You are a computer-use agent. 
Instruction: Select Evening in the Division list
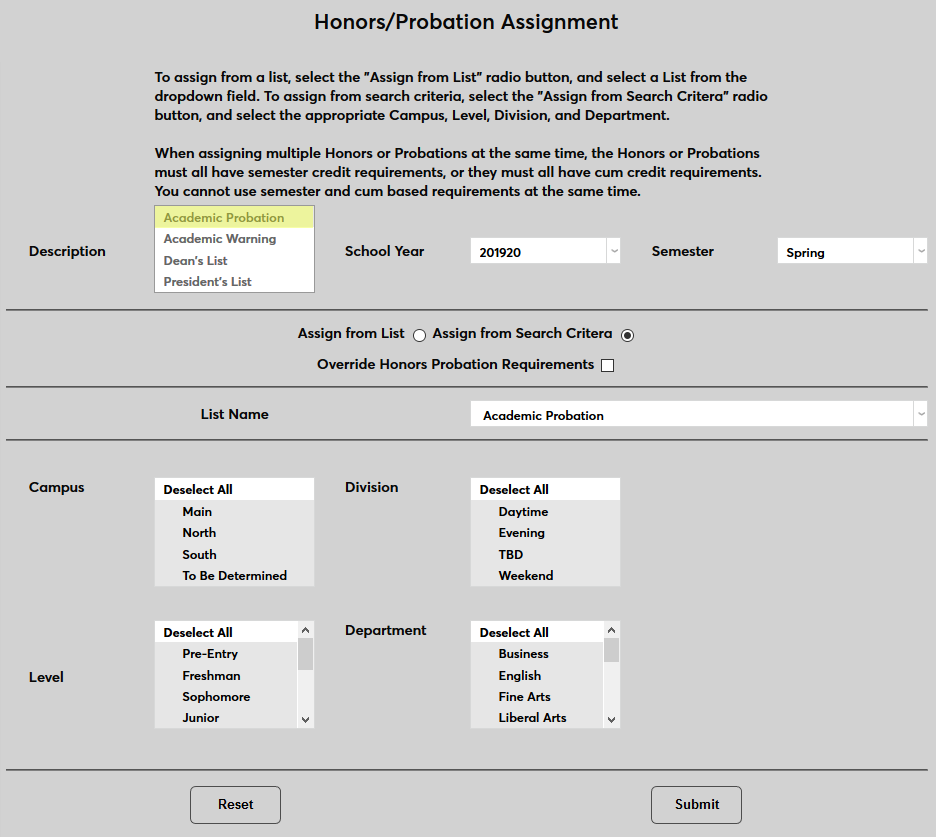click(522, 532)
